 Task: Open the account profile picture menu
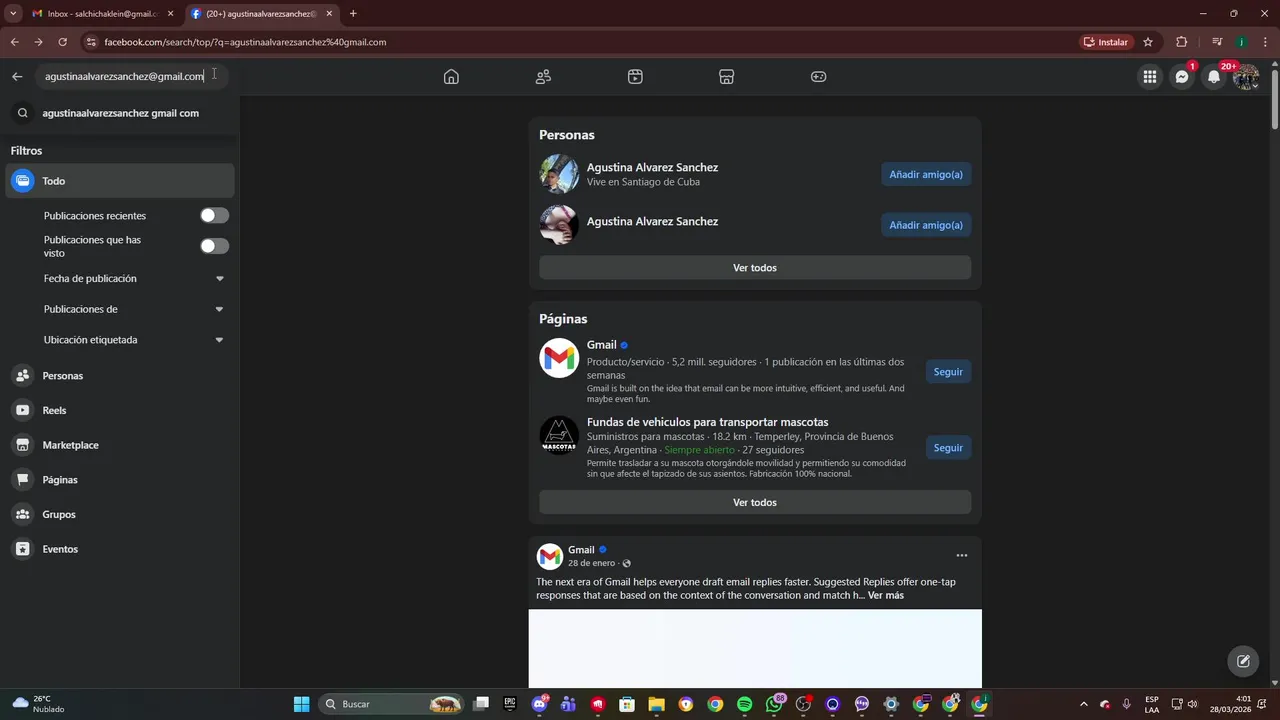click(x=1245, y=77)
